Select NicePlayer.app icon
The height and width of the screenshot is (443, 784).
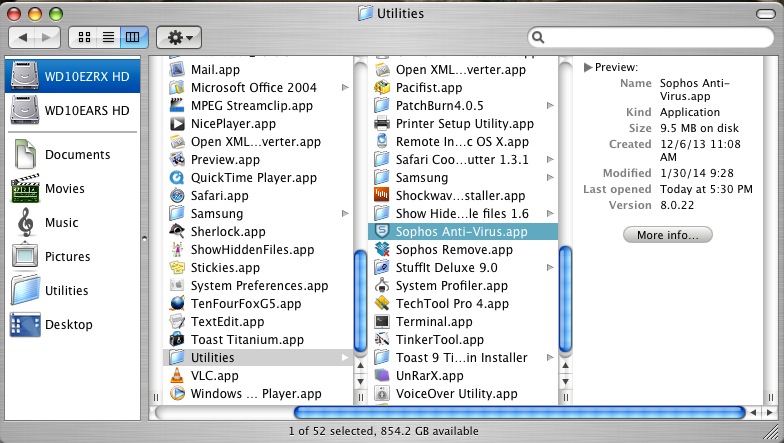pyautogui.click(x=177, y=124)
